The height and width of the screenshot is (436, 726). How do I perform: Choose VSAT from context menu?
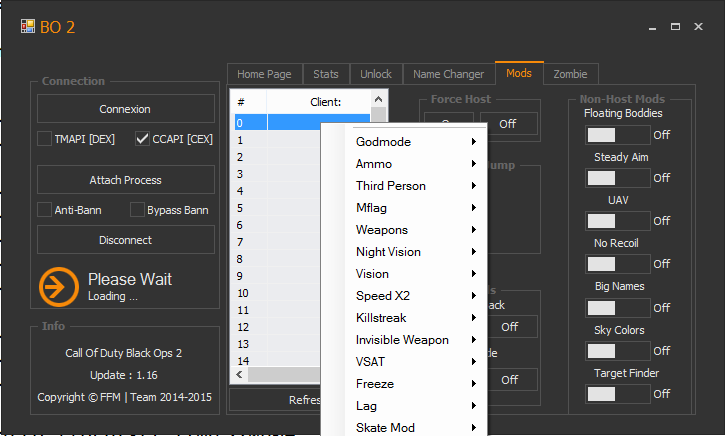416,361
